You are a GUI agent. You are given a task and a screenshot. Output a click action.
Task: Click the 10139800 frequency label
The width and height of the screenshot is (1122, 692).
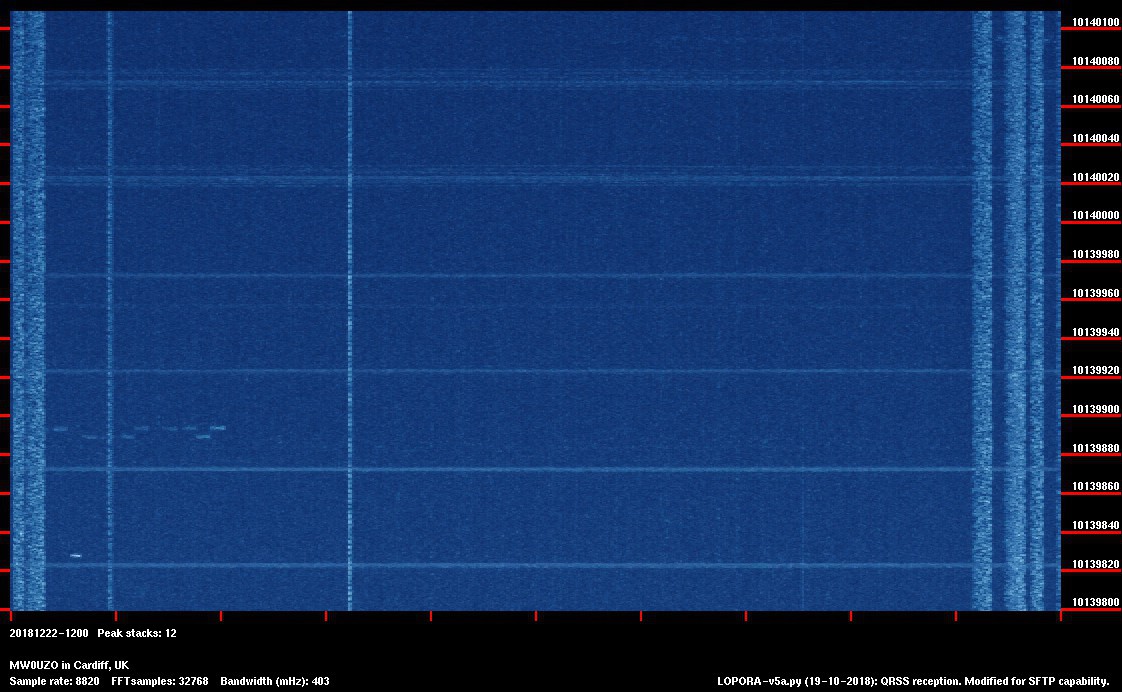(x=1095, y=603)
